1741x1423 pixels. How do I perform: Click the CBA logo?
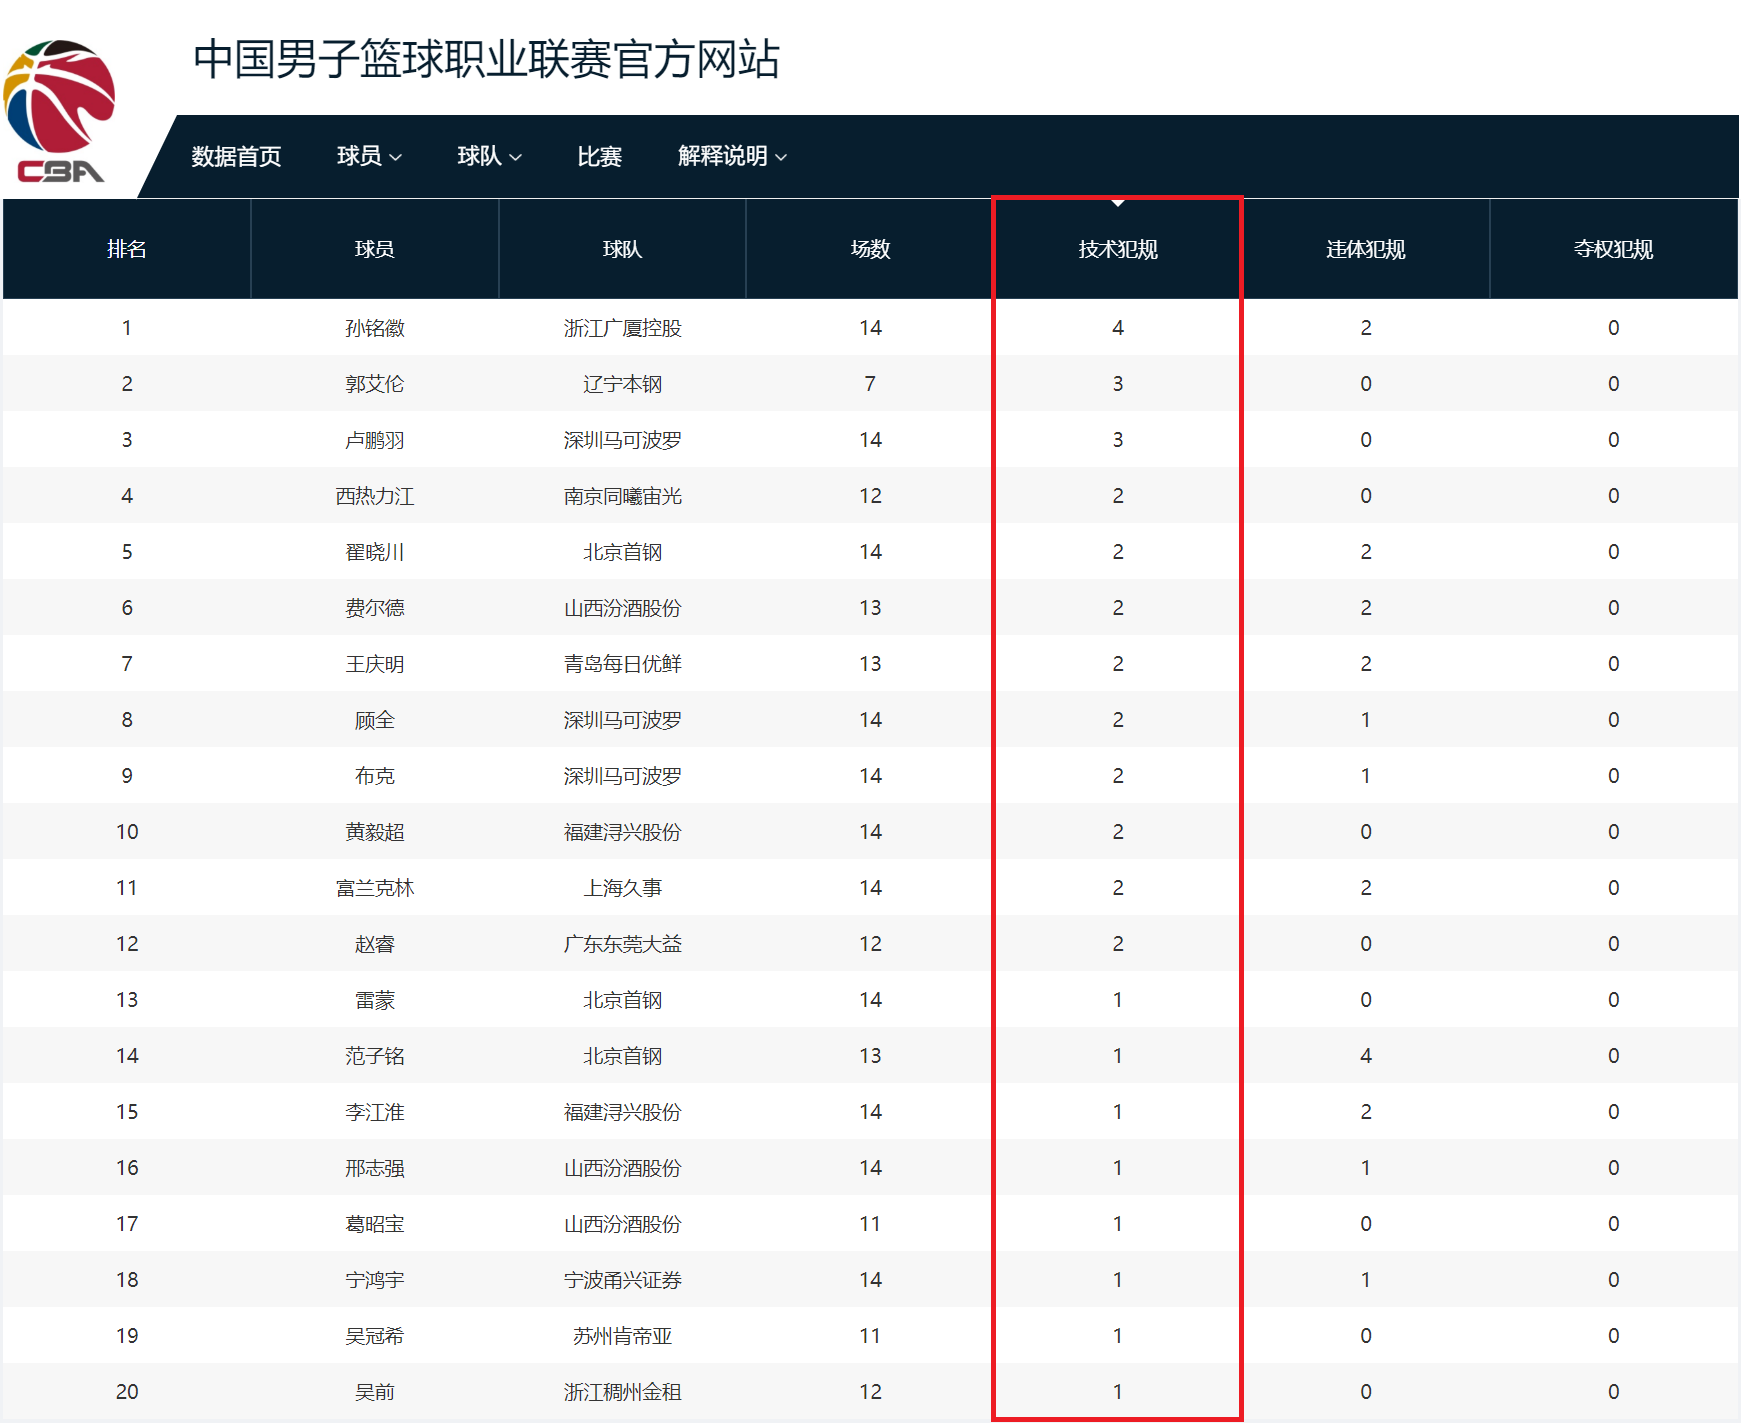pos(60,112)
